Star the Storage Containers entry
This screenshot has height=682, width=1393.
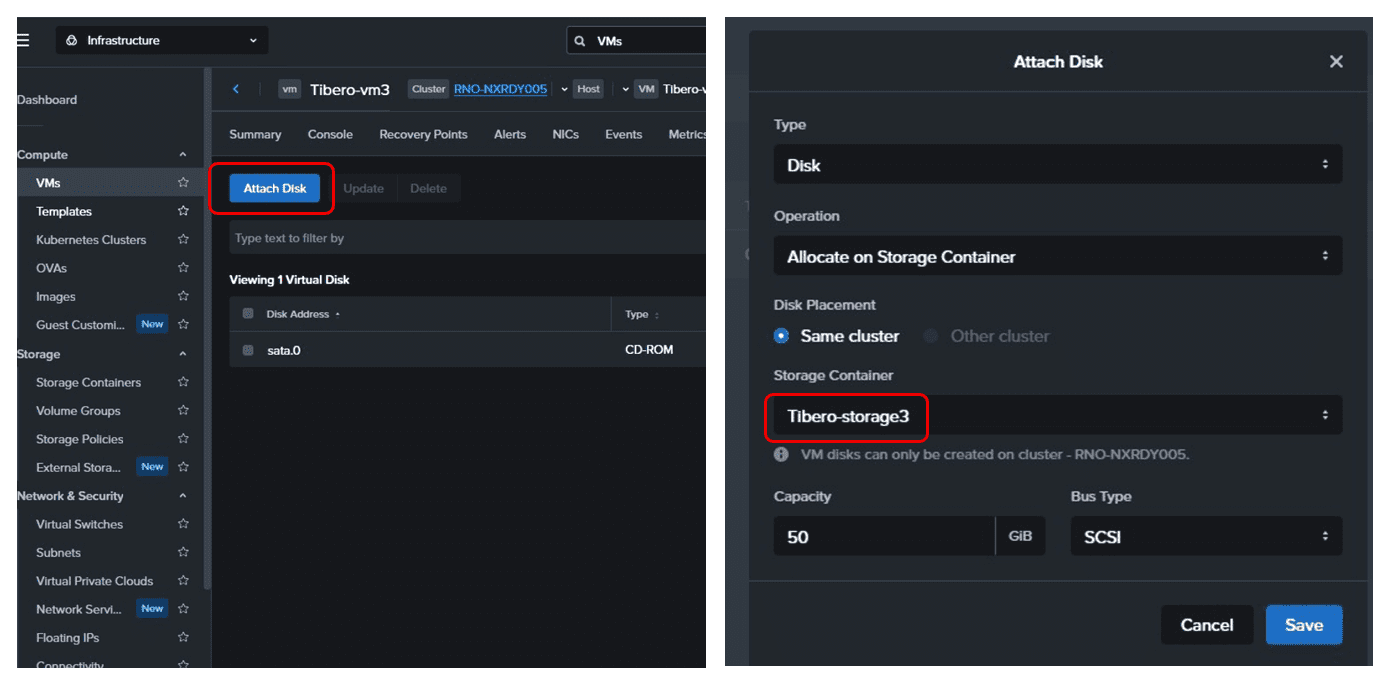coord(183,382)
